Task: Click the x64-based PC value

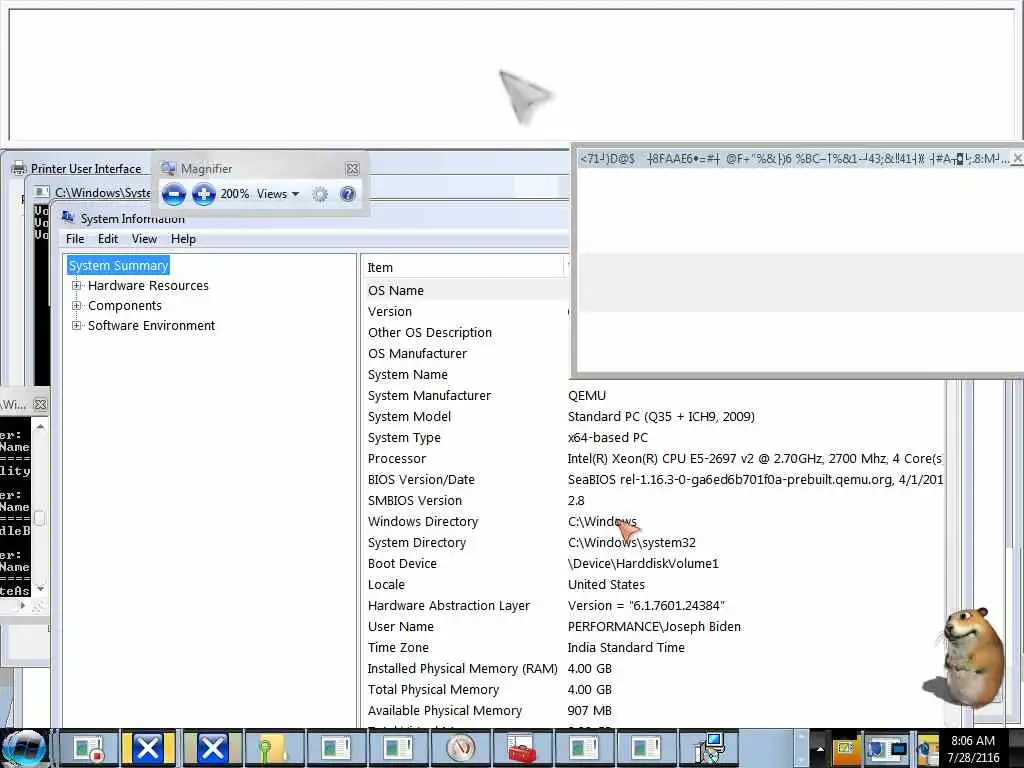Action: pos(607,437)
